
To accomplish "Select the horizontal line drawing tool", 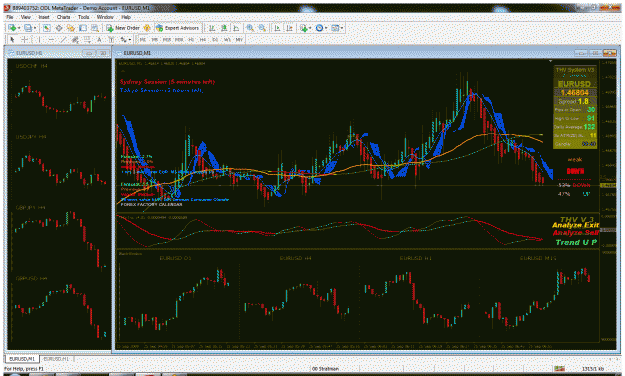I will [51, 39].
